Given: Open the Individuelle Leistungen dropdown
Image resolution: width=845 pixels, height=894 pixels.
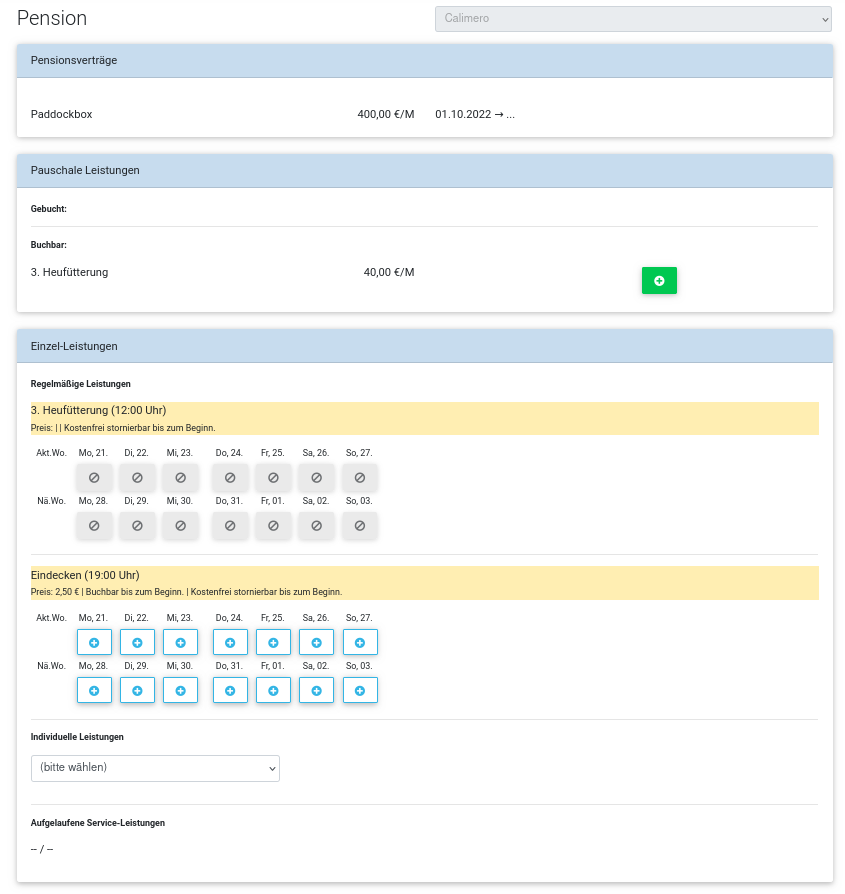Looking at the screenshot, I should point(155,768).
